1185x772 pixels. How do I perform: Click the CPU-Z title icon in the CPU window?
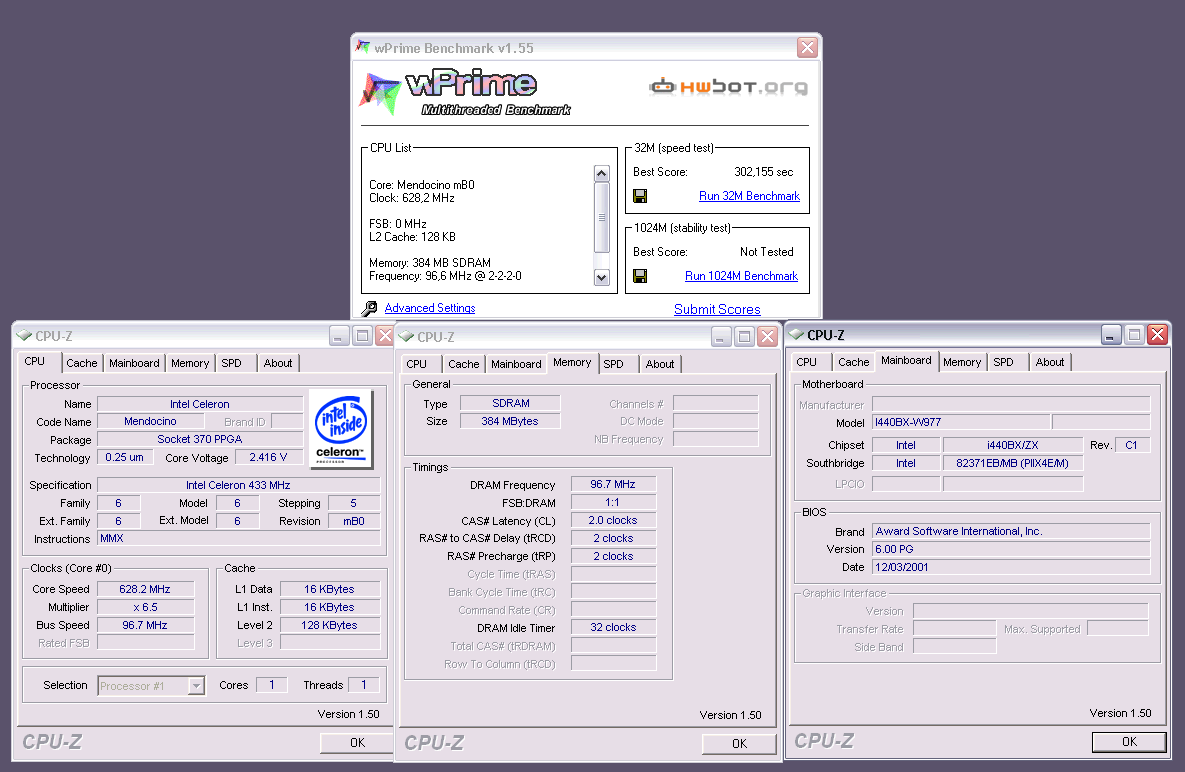[x=24, y=335]
